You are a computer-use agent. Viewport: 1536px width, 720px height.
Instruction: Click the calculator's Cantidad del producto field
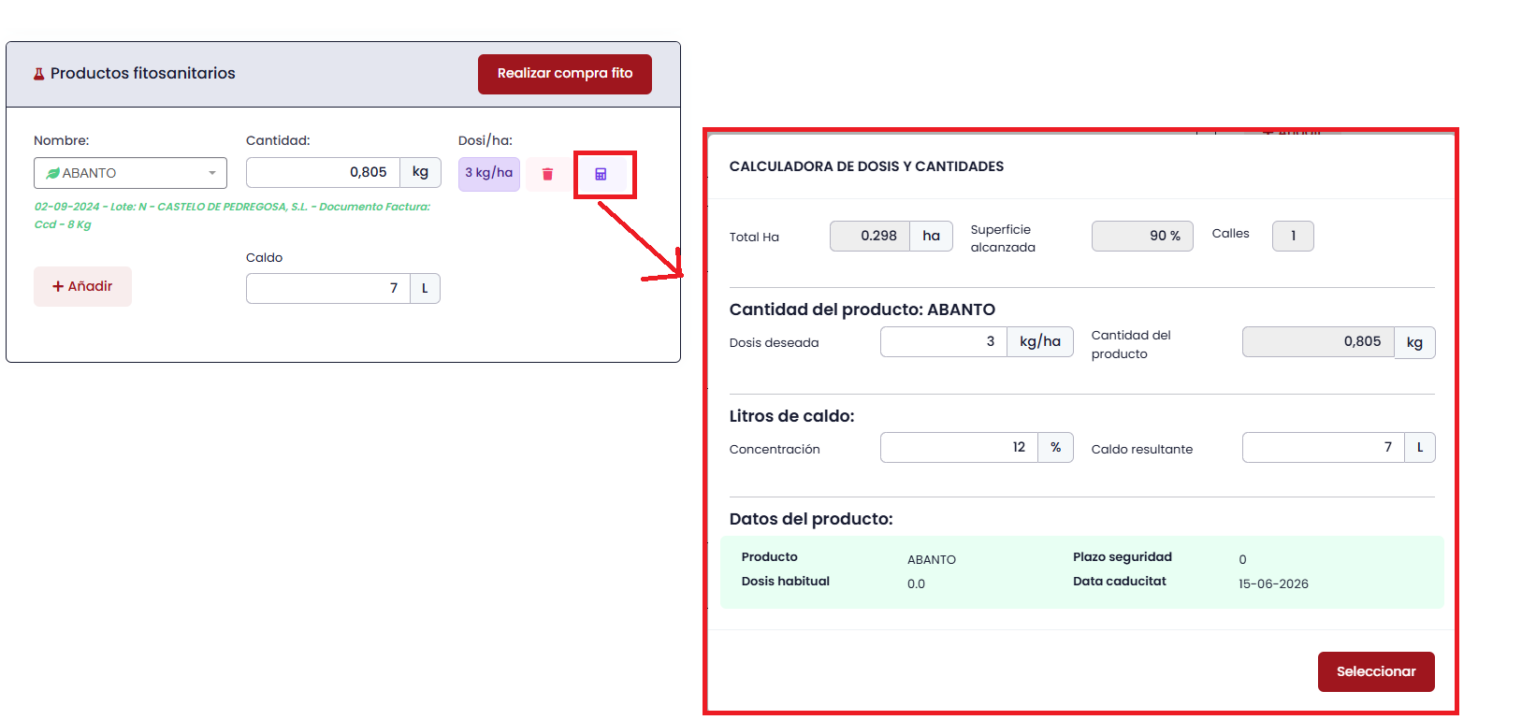[x=1317, y=342]
